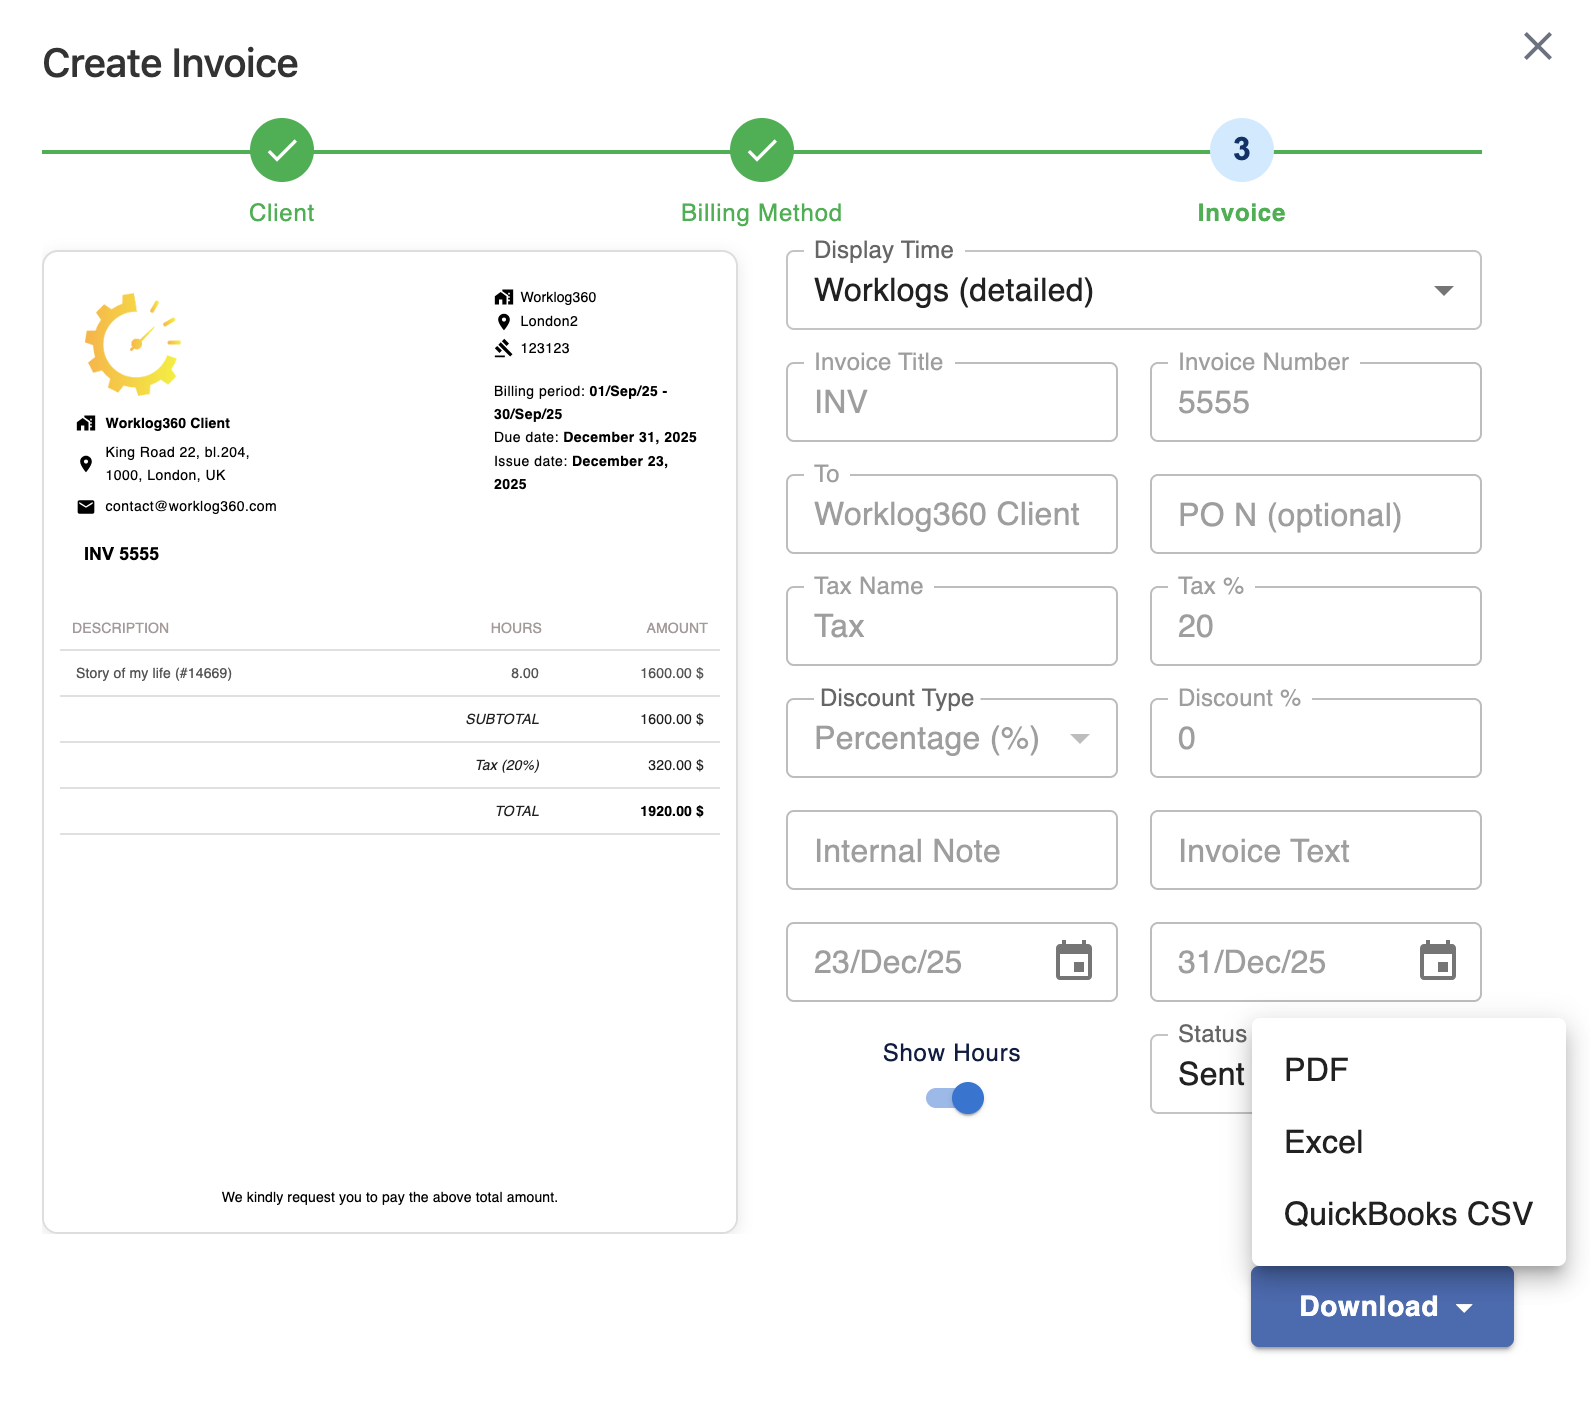Choose PDF from the download menu
The width and height of the screenshot is (1590, 1412).
1408,1070
